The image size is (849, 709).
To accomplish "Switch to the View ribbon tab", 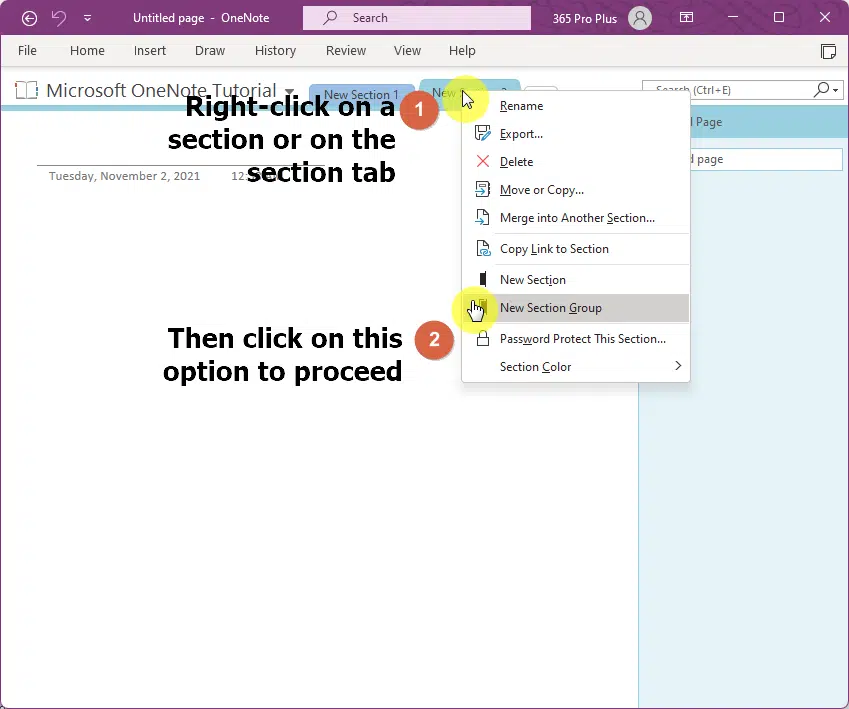I will [x=407, y=50].
